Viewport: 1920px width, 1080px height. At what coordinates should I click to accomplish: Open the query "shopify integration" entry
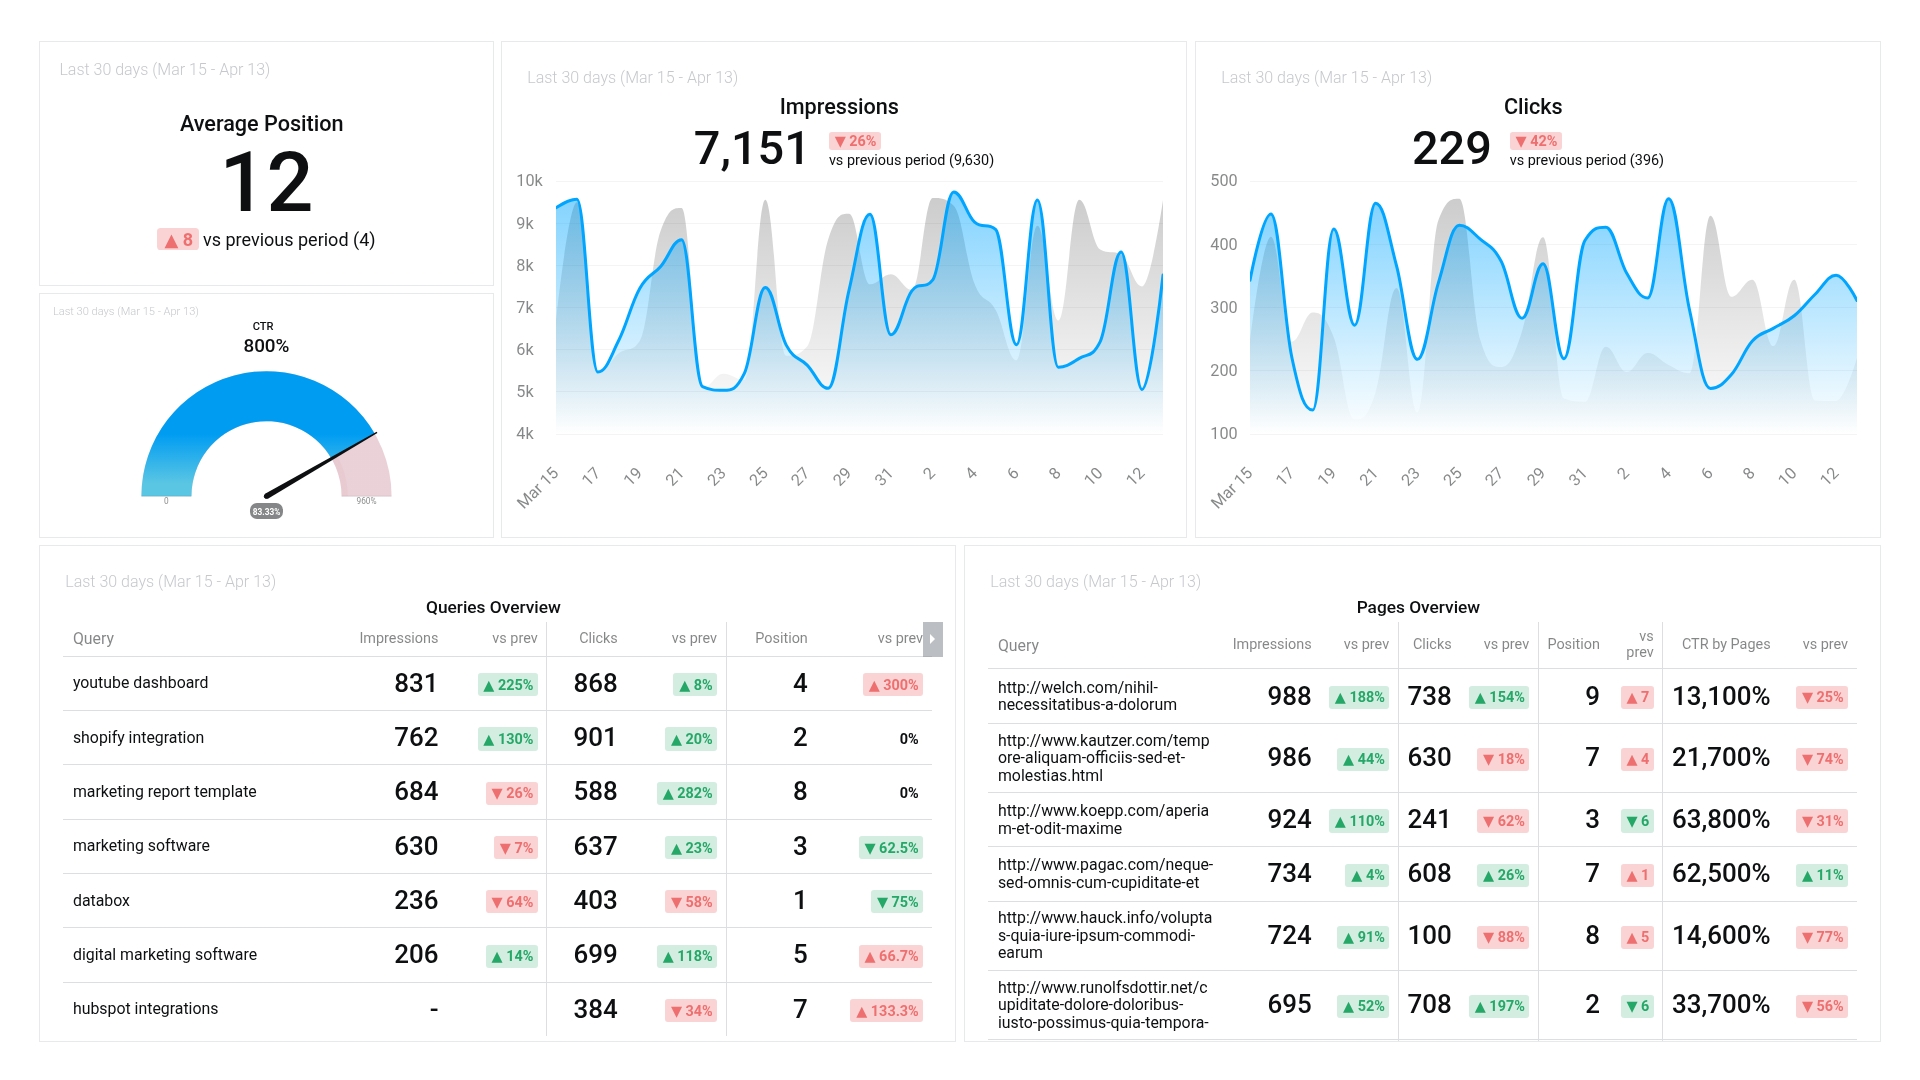[x=139, y=738]
